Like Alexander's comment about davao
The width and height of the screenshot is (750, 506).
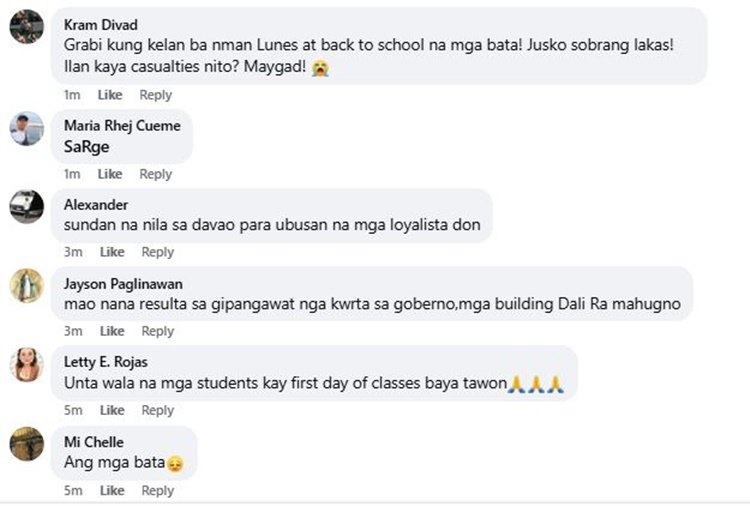(112, 252)
